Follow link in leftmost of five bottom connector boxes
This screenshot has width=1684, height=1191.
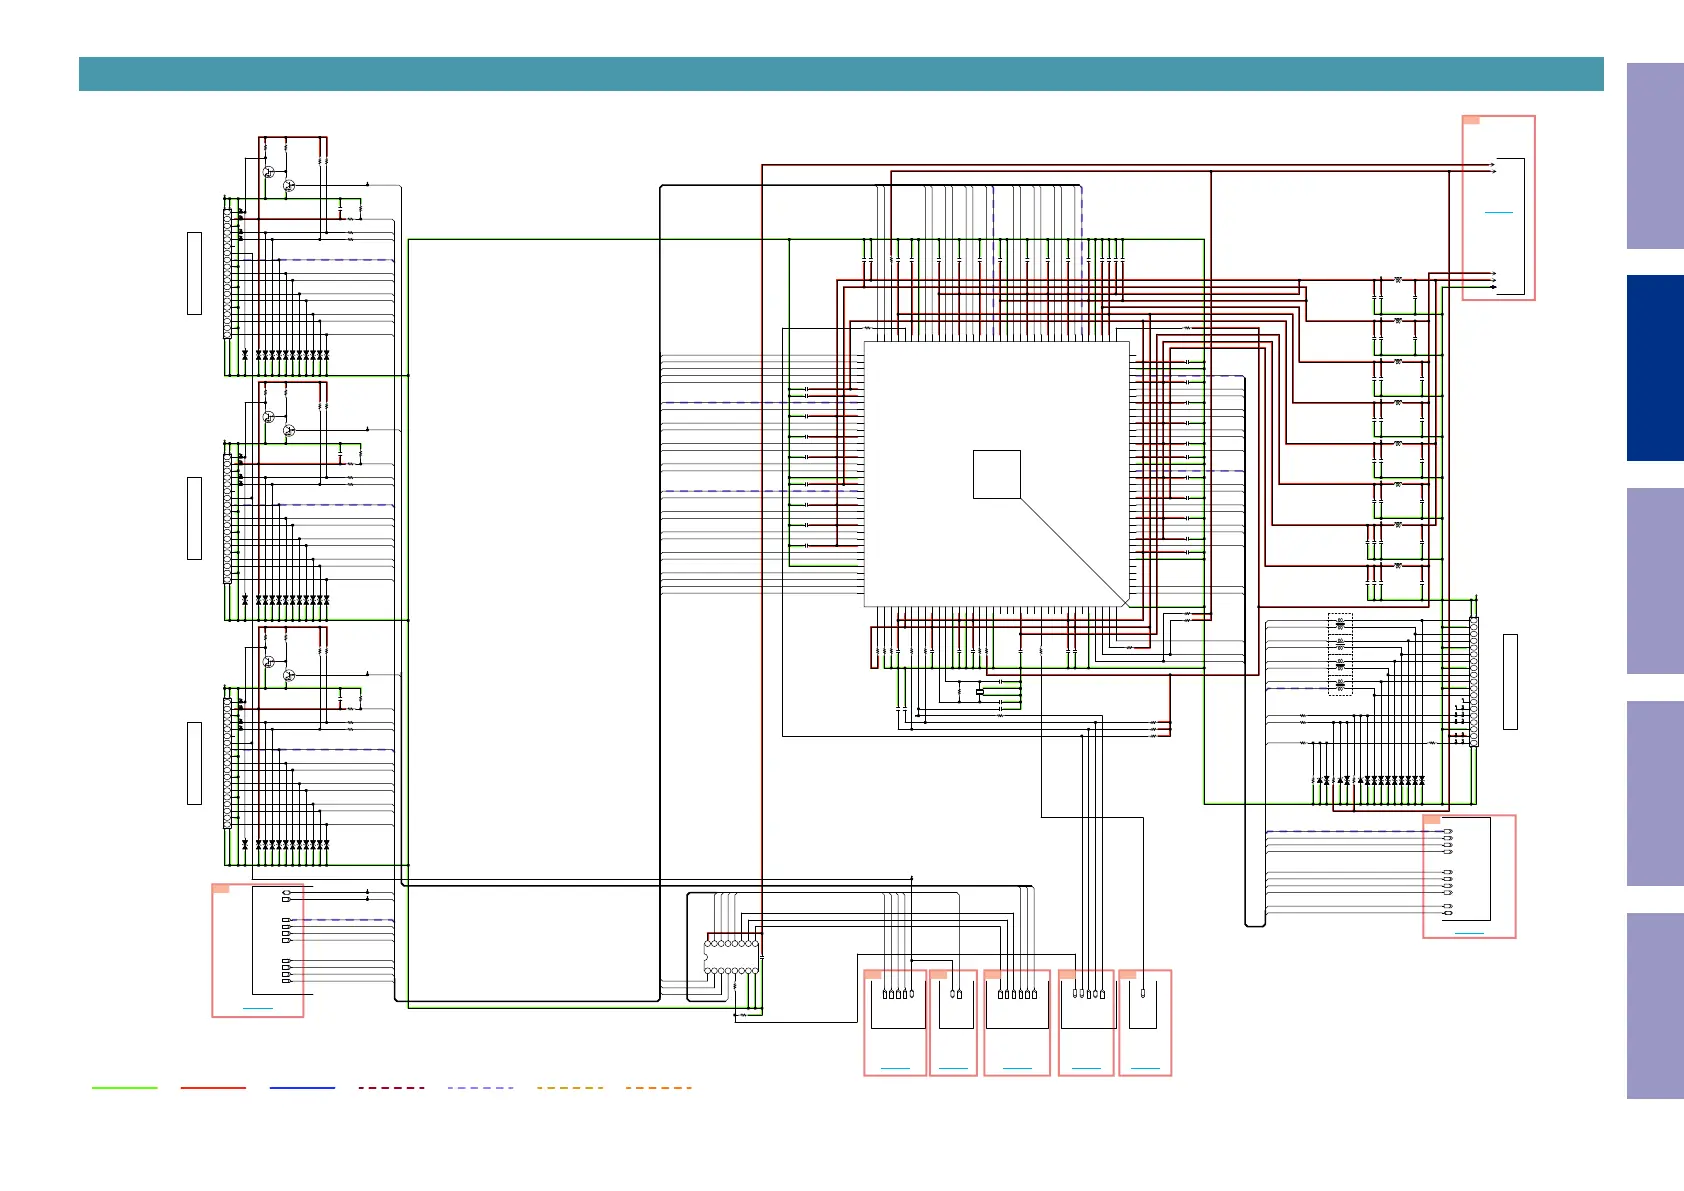click(895, 1069)
